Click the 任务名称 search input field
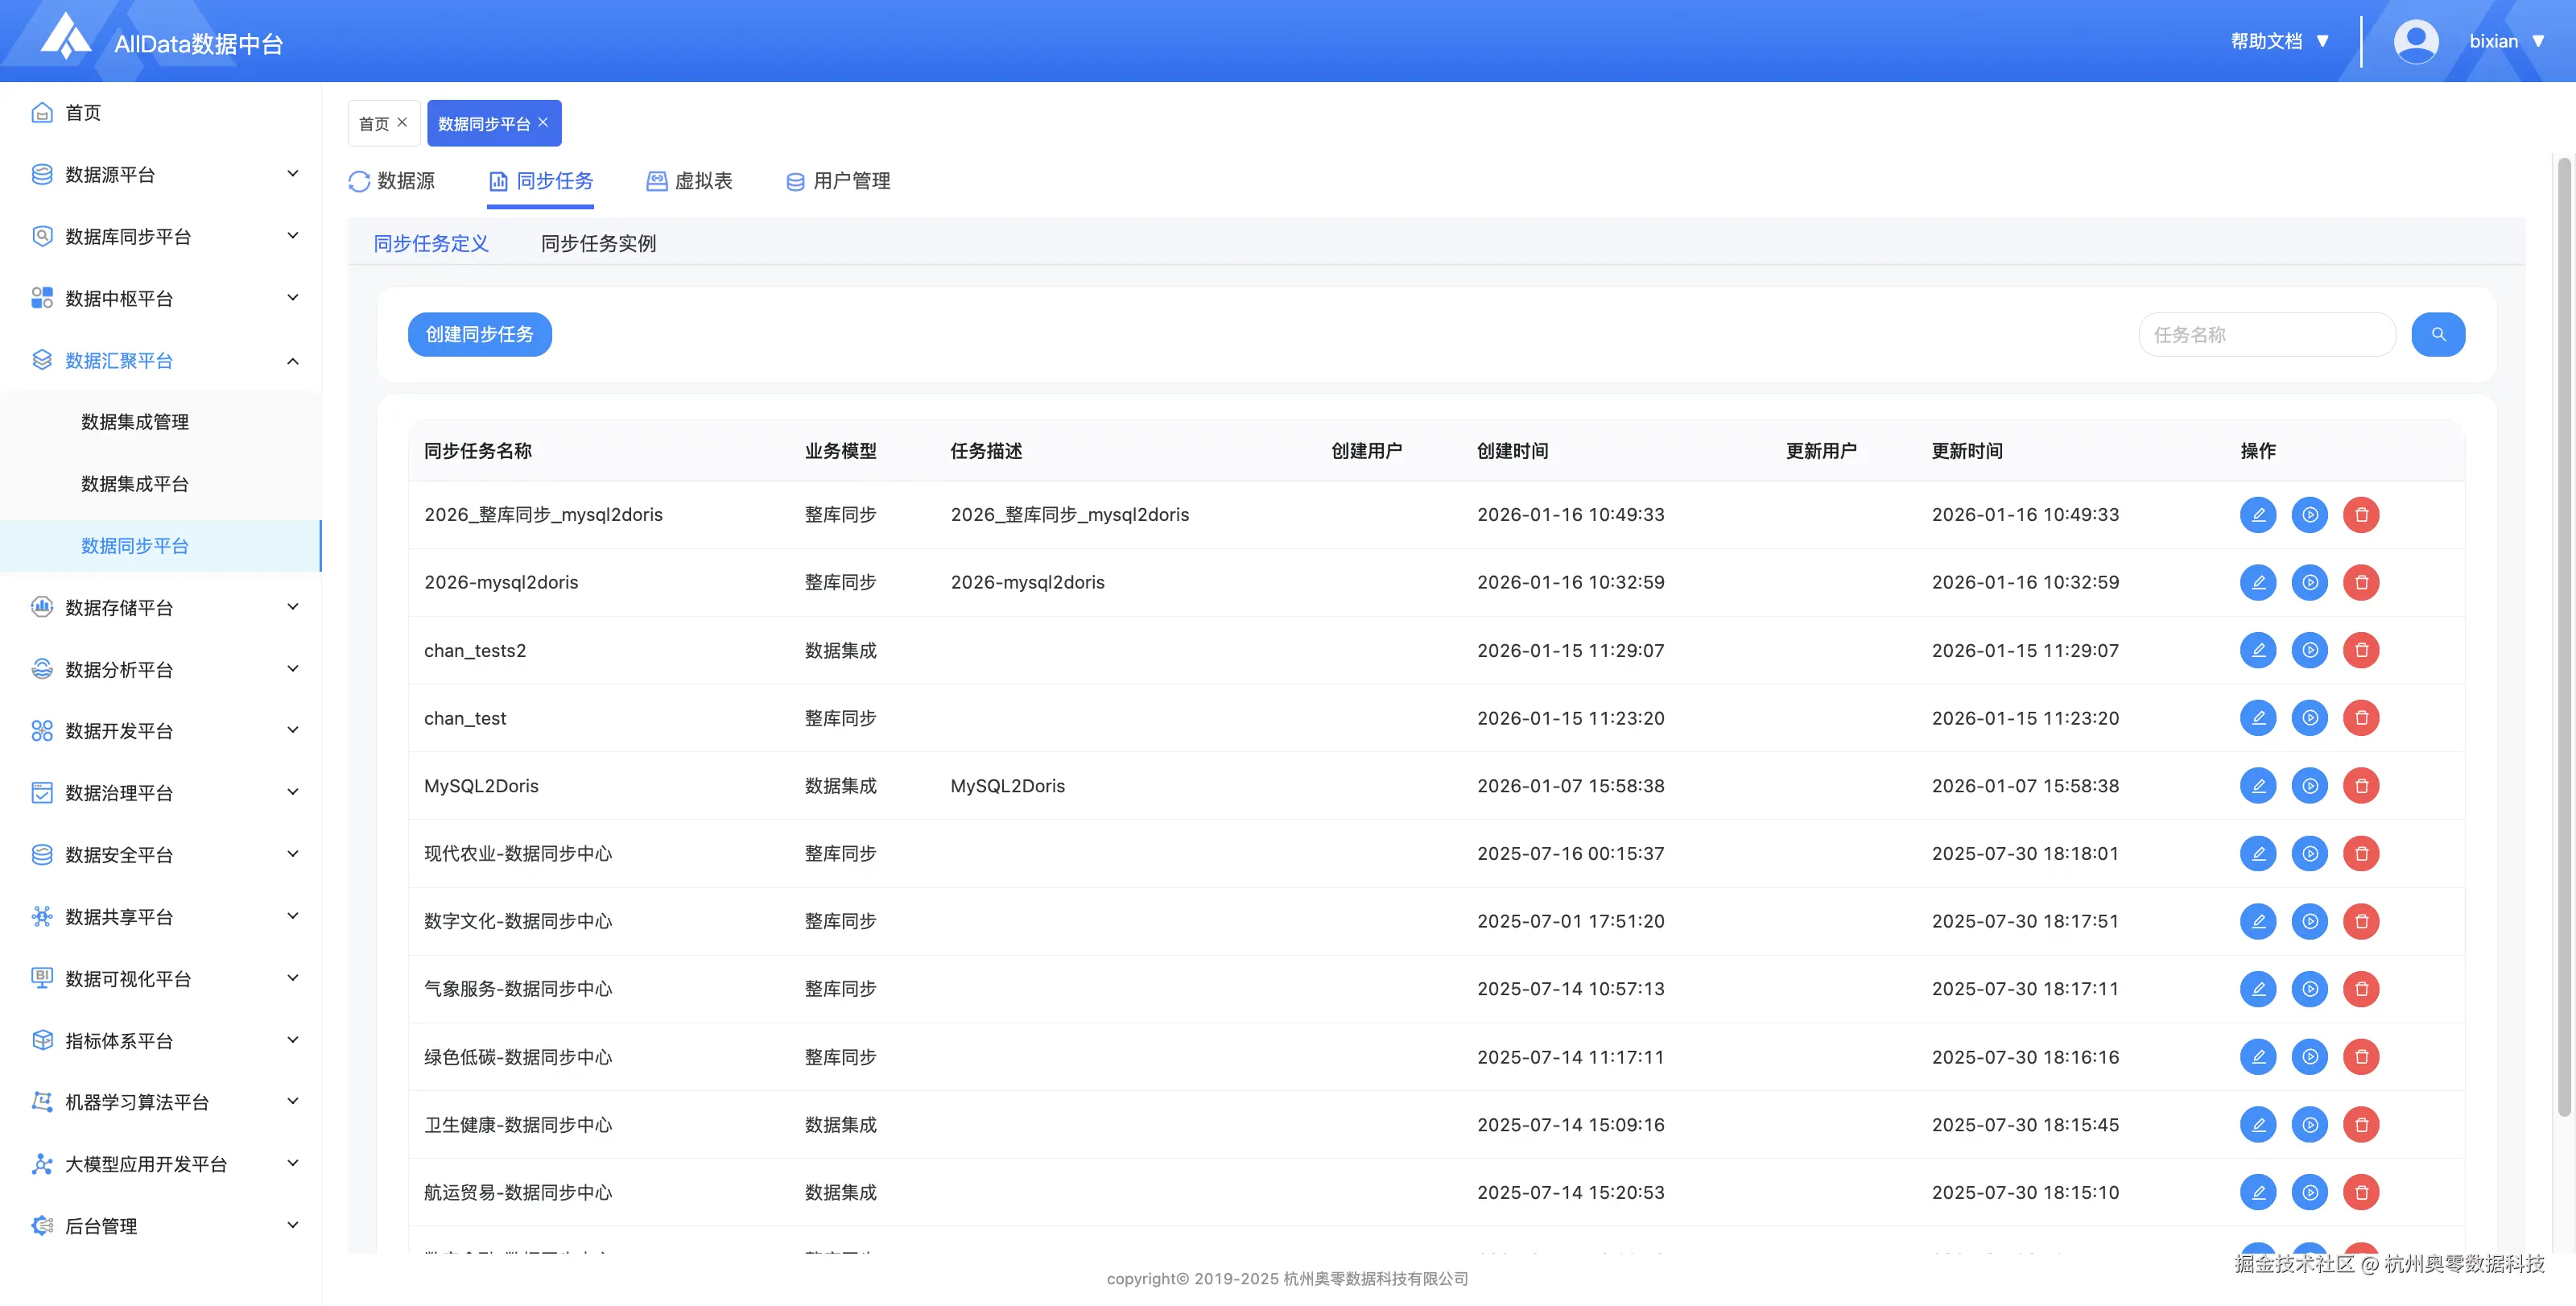The width and height of the screenshot is (2576, 1306). (x=2265, y=334)
